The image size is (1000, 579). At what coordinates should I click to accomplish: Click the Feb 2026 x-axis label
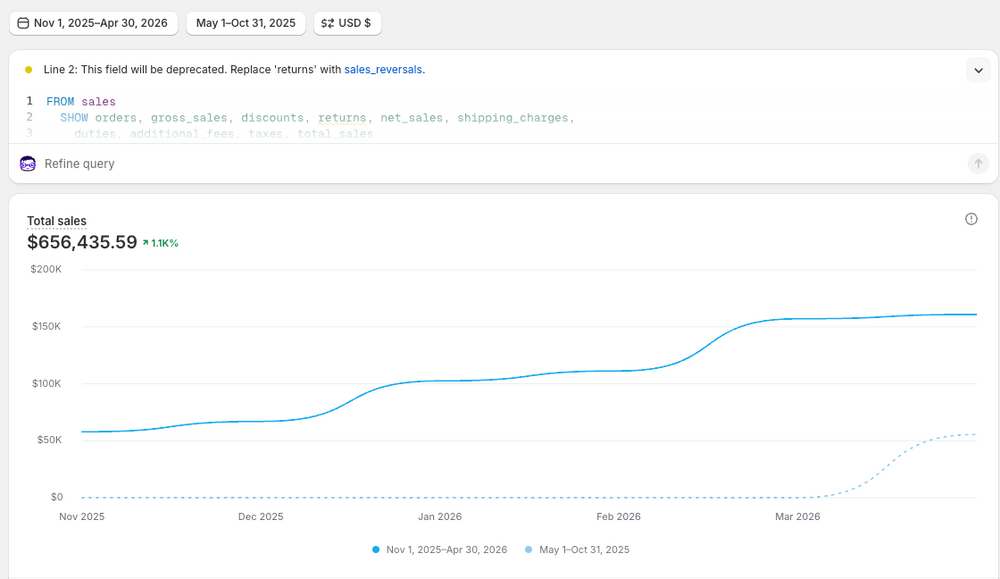(619, 517)
